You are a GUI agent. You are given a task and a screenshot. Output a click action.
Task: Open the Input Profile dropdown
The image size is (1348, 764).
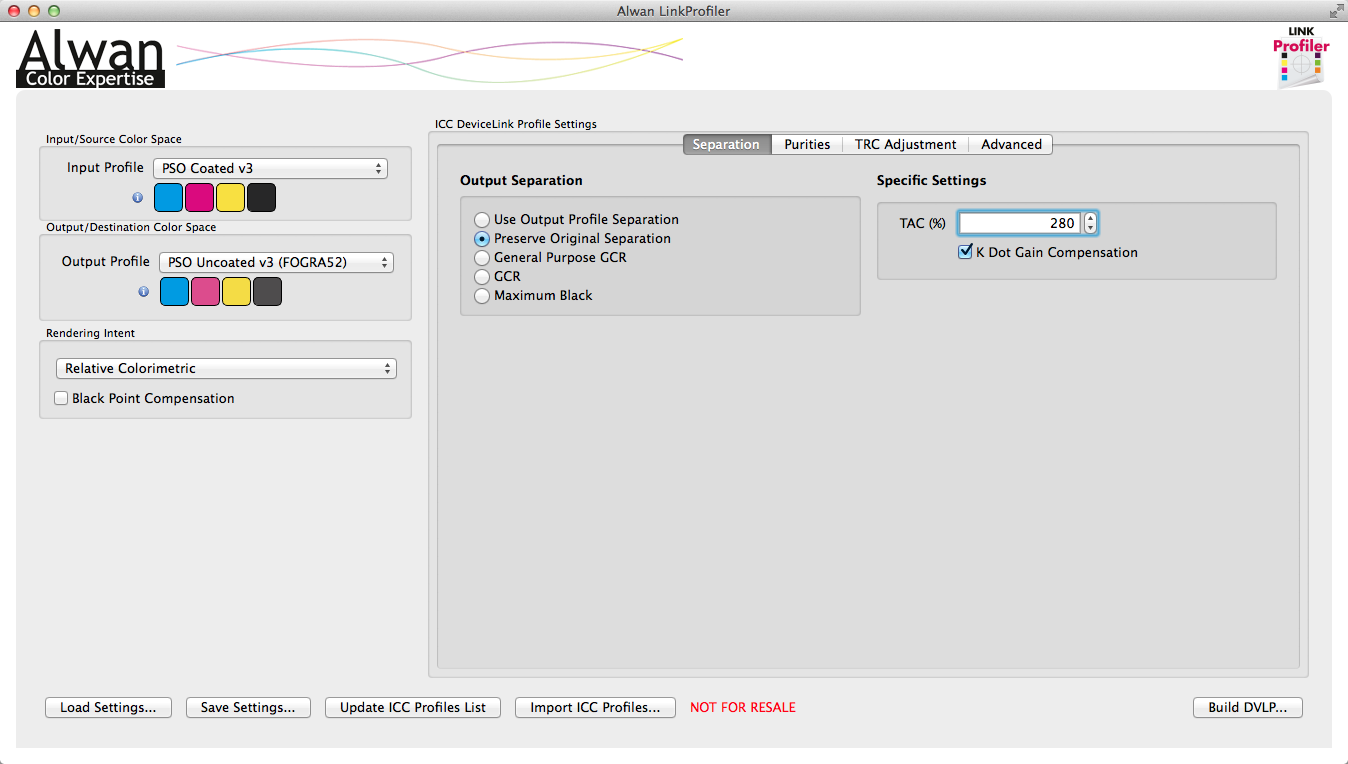point(270,168)
